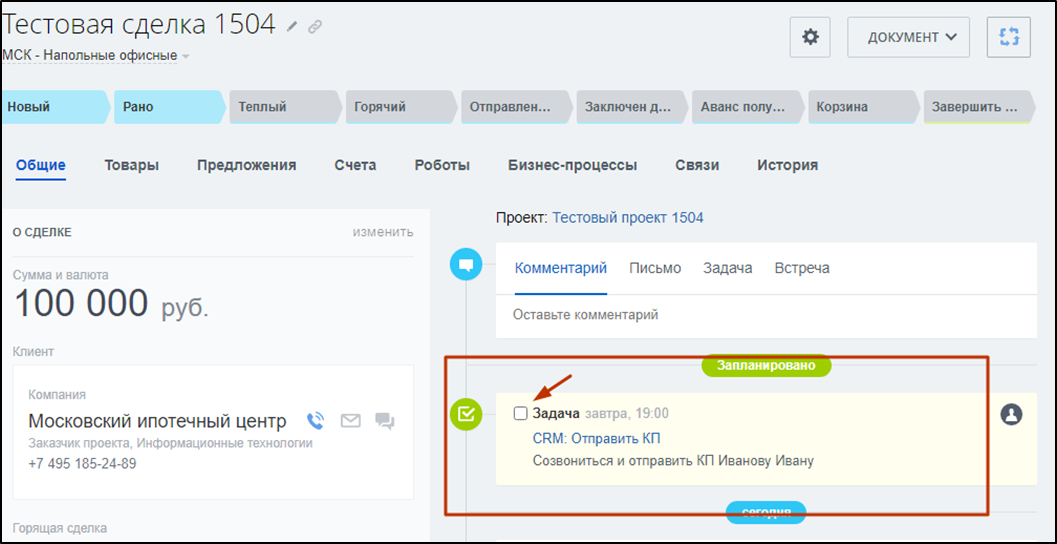Viewport: 1057px width, 544px height.
Task: Expand the МСК - Напольные офисные pipeline dropdown
Action: pyautogui.click(x=186, y=56)
